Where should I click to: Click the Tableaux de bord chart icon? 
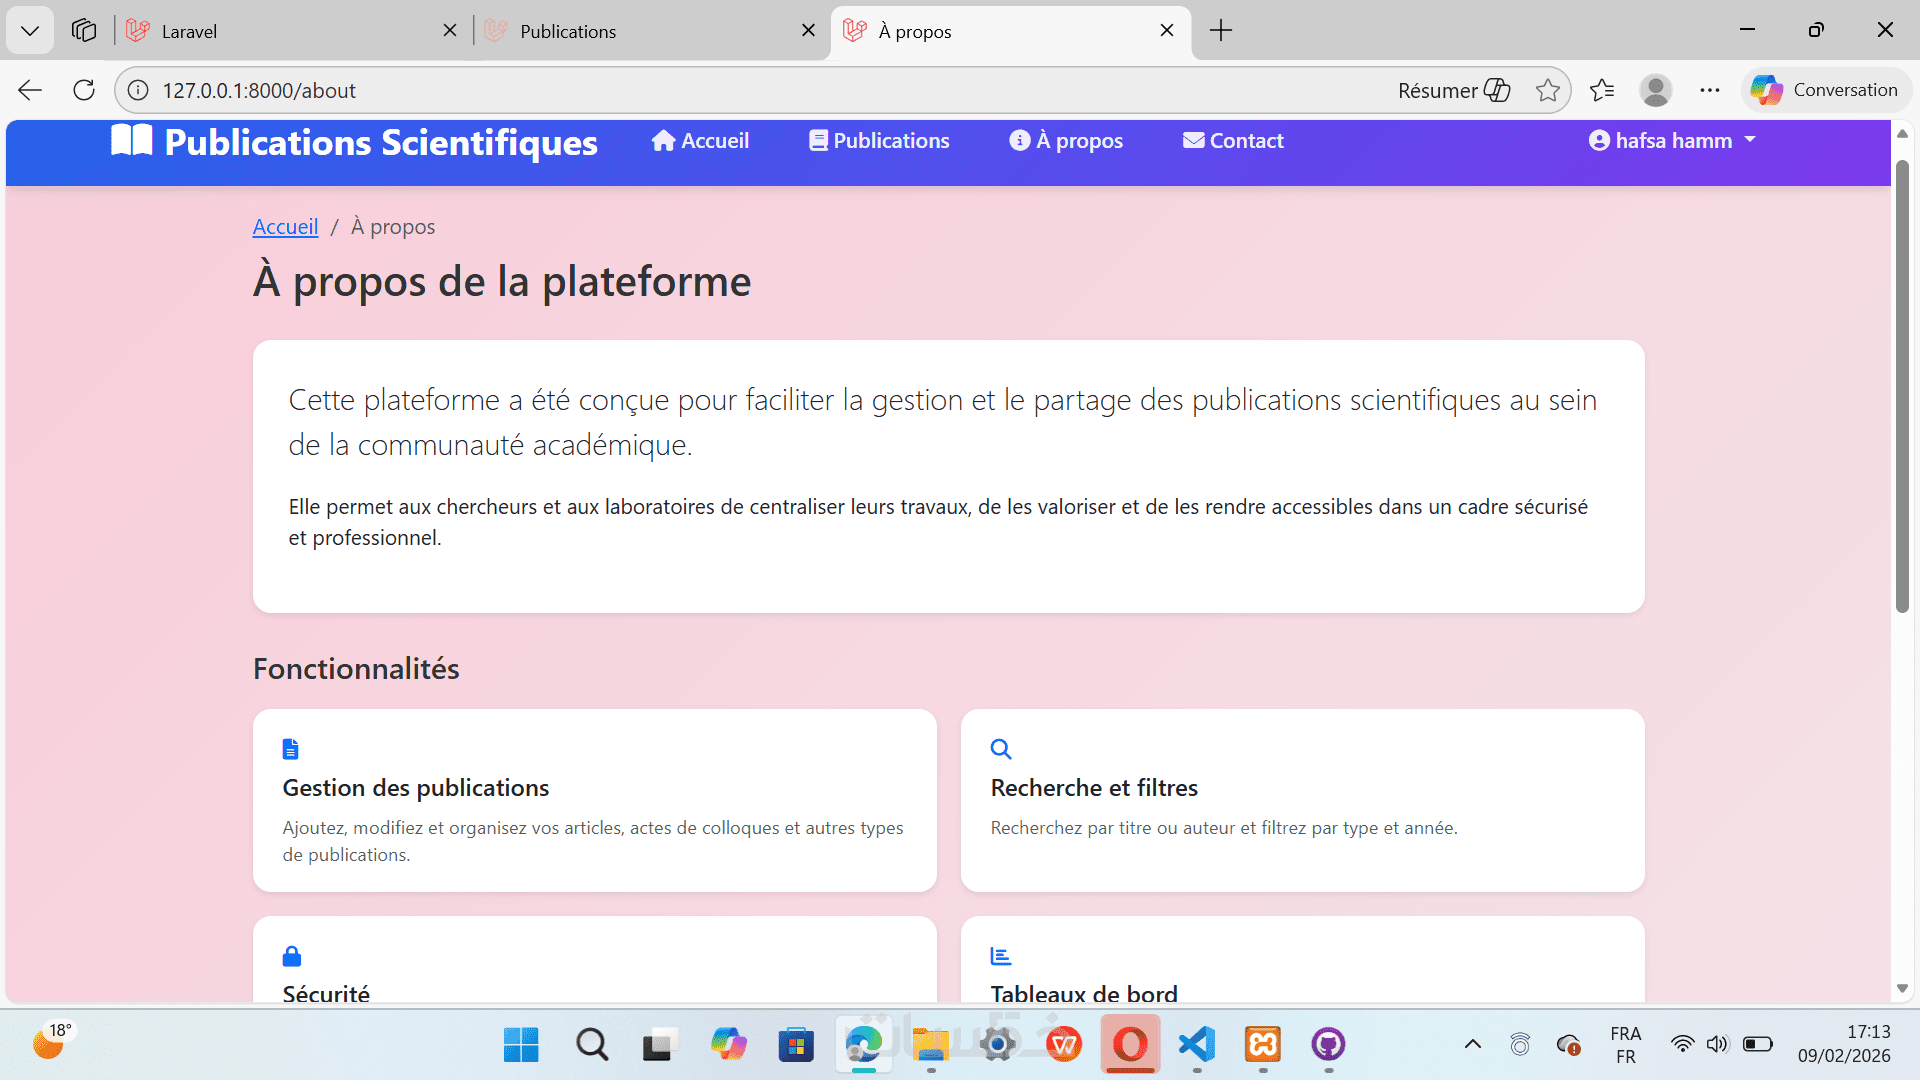click(x=1001, y=956)
